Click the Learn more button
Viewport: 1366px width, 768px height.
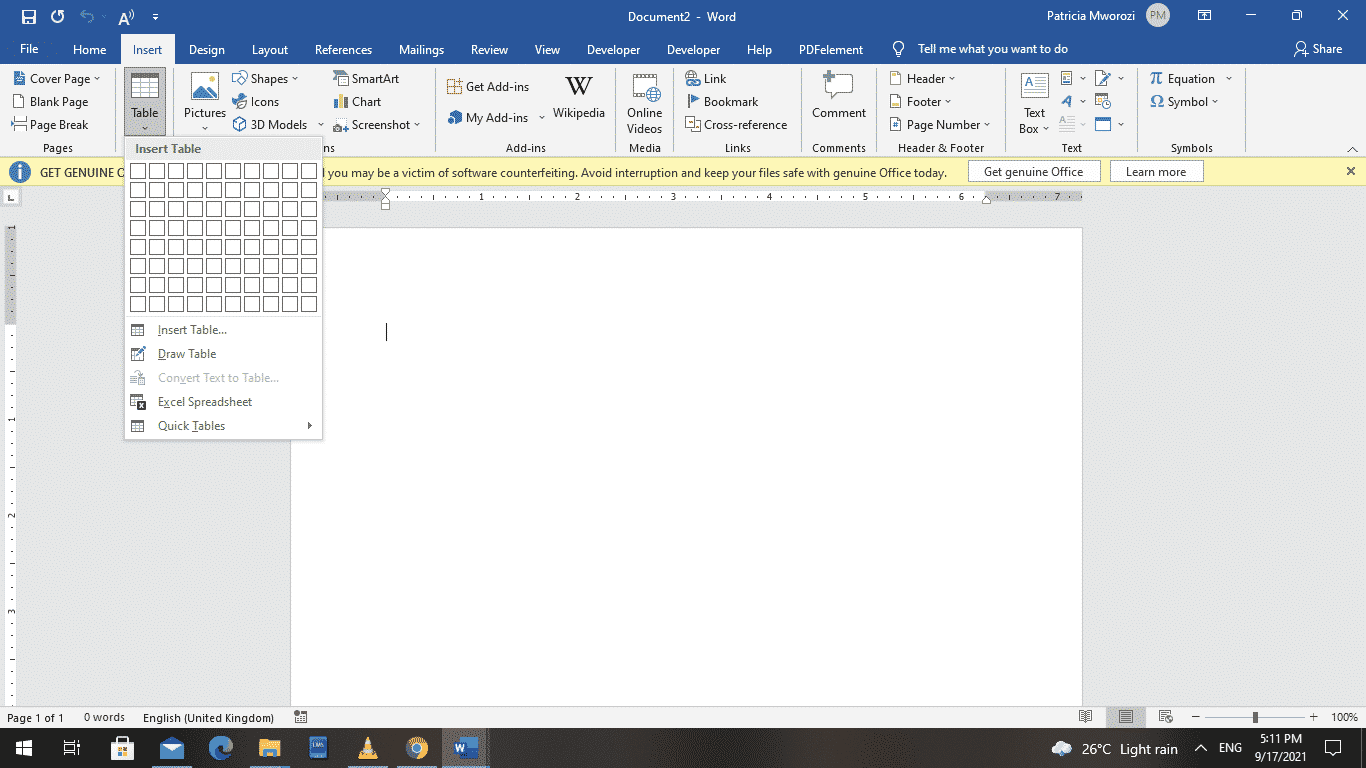(1156, 171)
